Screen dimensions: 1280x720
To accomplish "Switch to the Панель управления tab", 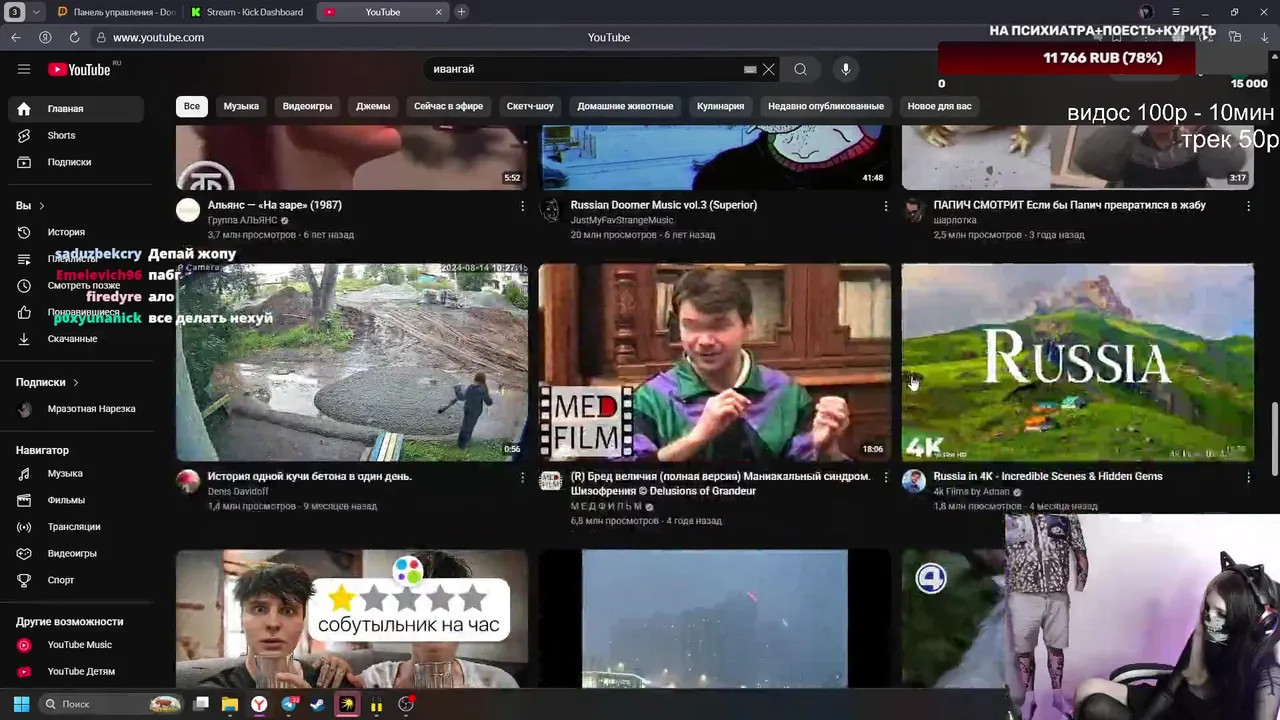I will pyautogui.click(x=116, y=12).
